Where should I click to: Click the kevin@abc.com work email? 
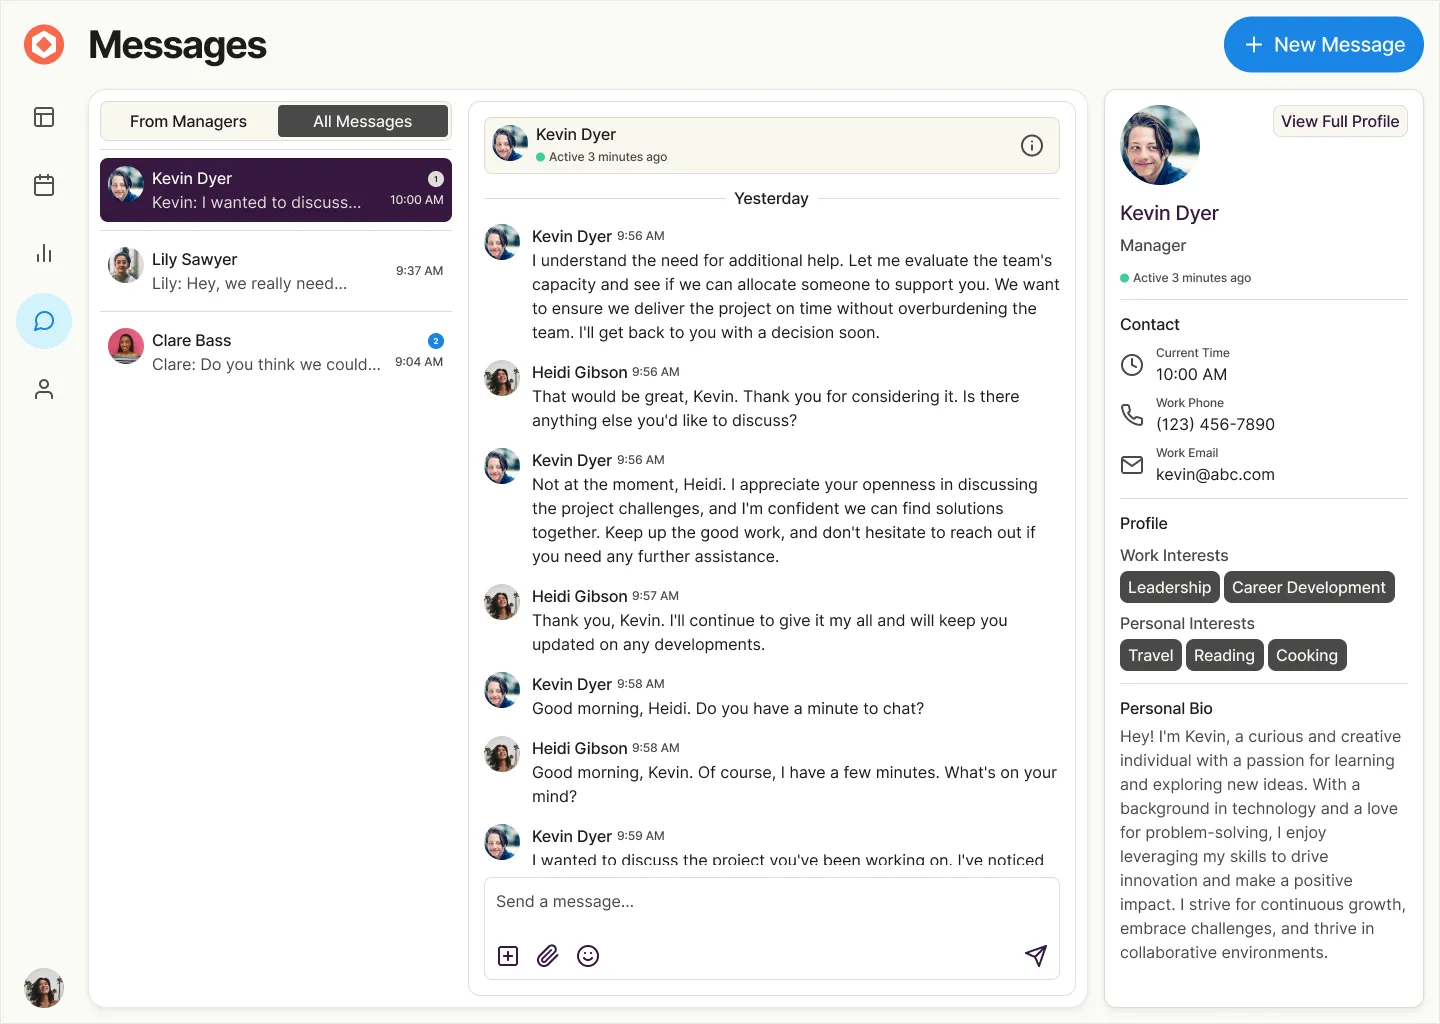1215,475
